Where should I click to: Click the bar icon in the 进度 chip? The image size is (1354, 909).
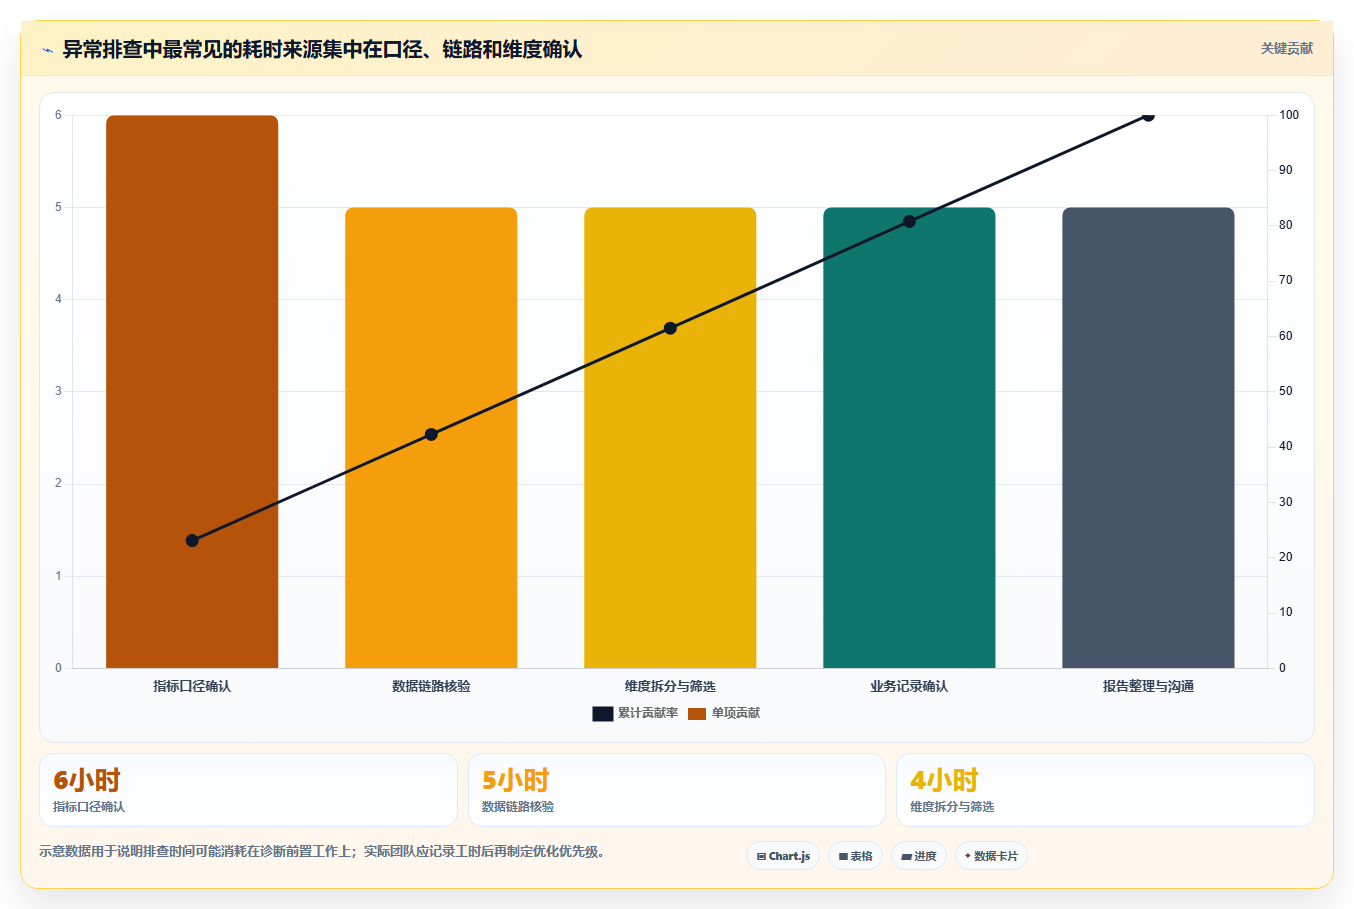click(907, 857)
